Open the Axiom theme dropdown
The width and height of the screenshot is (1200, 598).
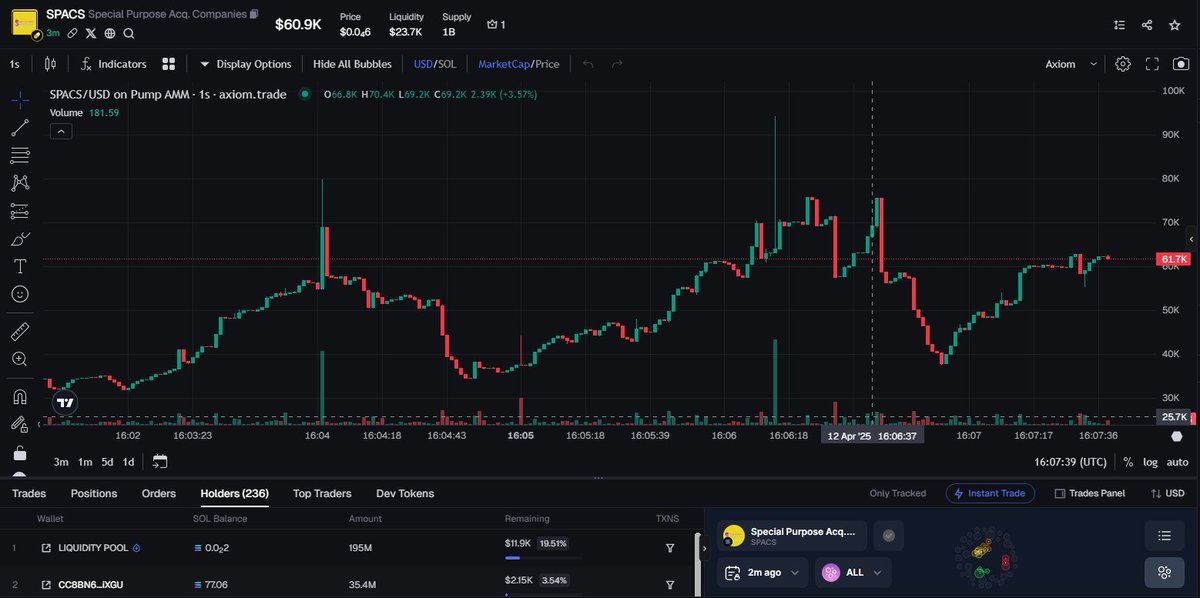(1071, 64)
